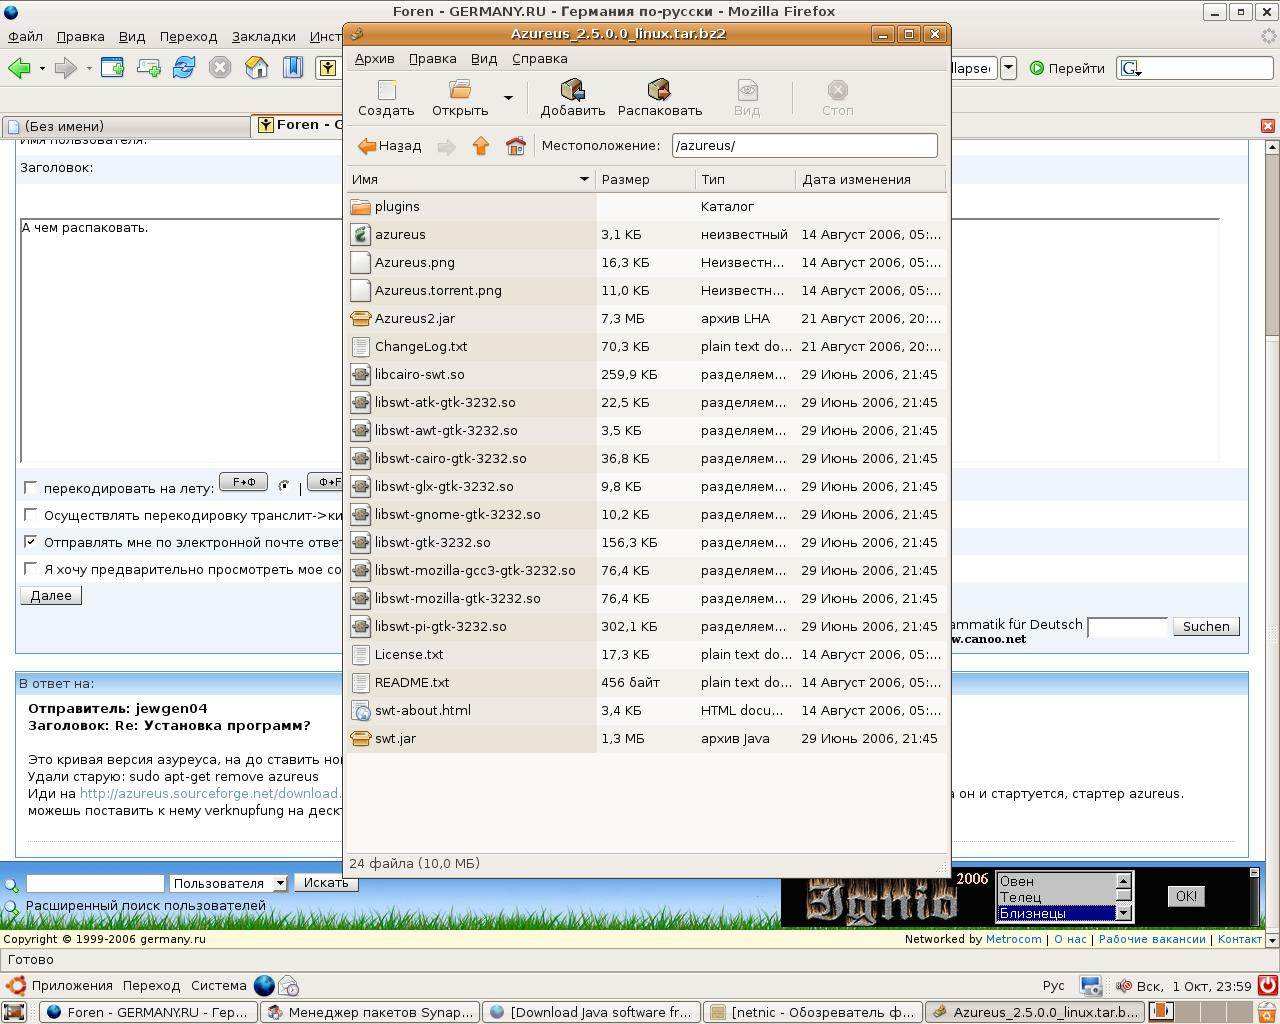The height and width of the screenshot is (1024, 1280).
Task: Click Распаковать extract toolbar icon
Action: tap(659, 90)
